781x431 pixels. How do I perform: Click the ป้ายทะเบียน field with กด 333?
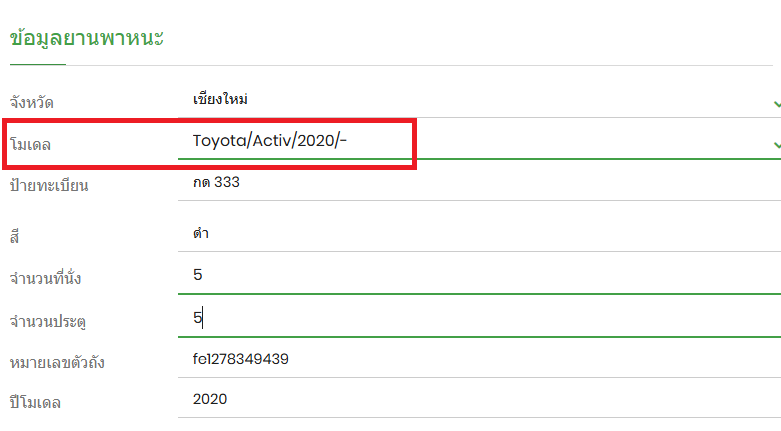[470, 183]
